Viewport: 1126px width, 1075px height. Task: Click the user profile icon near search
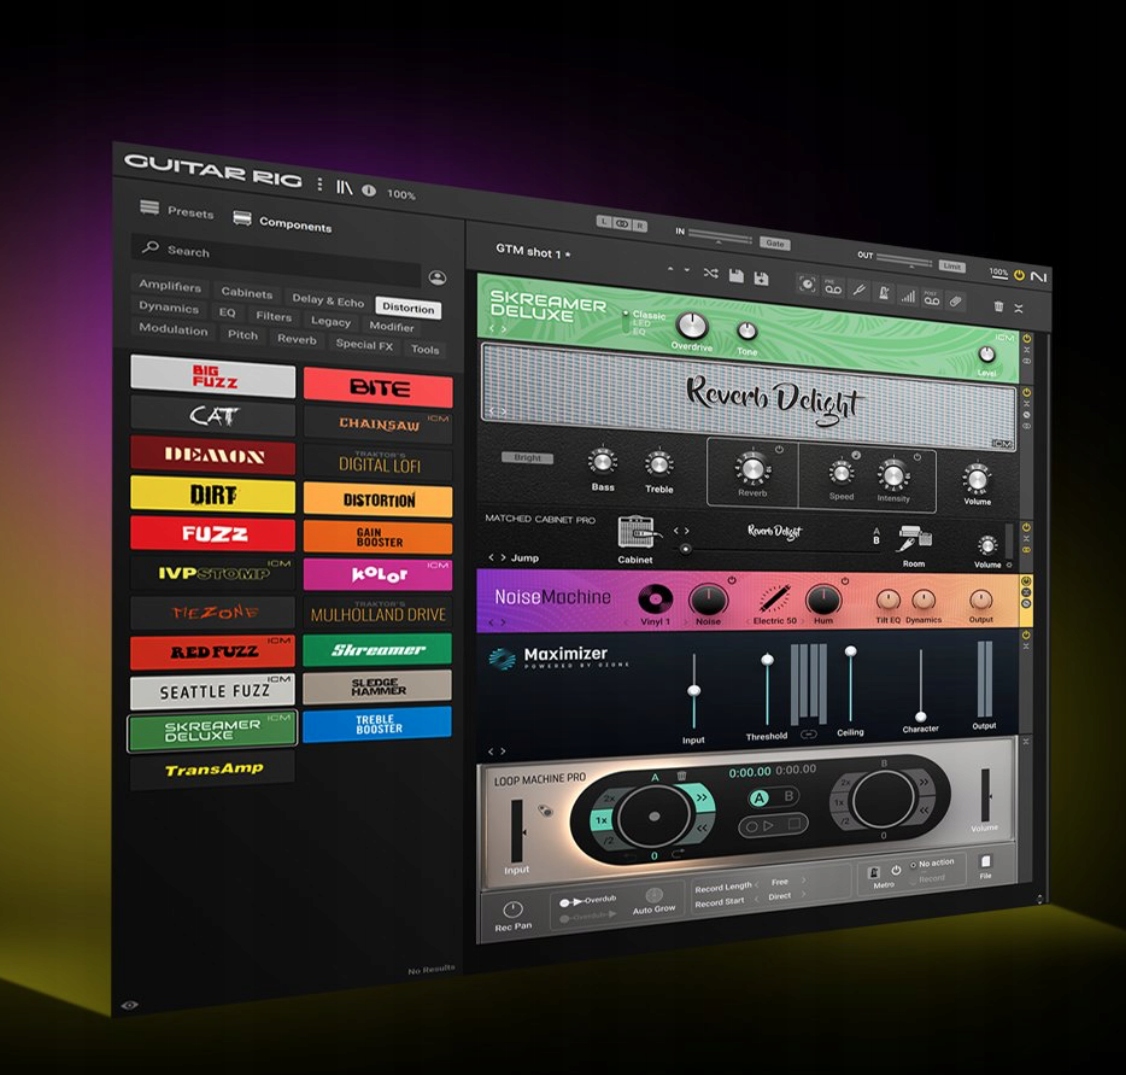[437, 278]
